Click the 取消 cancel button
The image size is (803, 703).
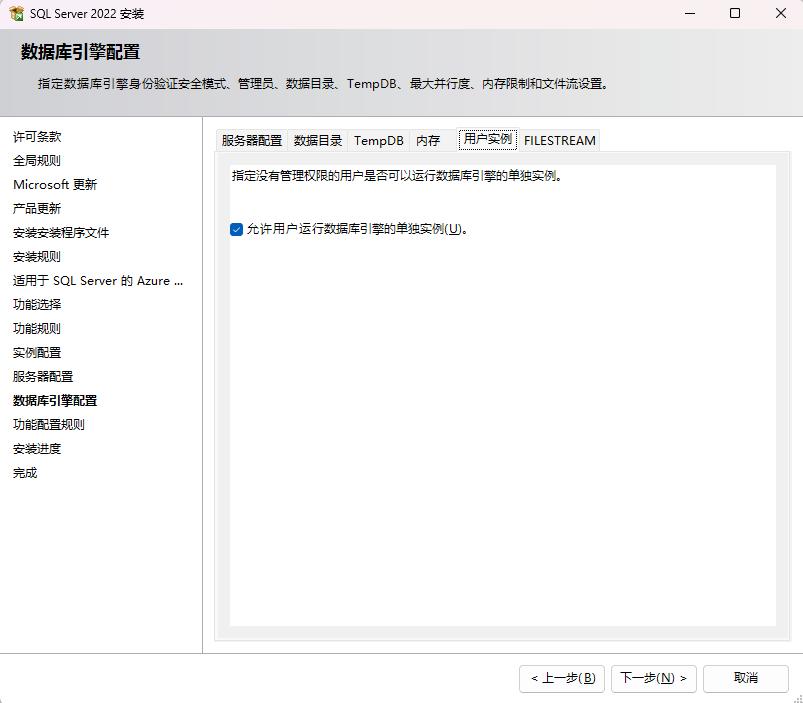coord(745,678)
